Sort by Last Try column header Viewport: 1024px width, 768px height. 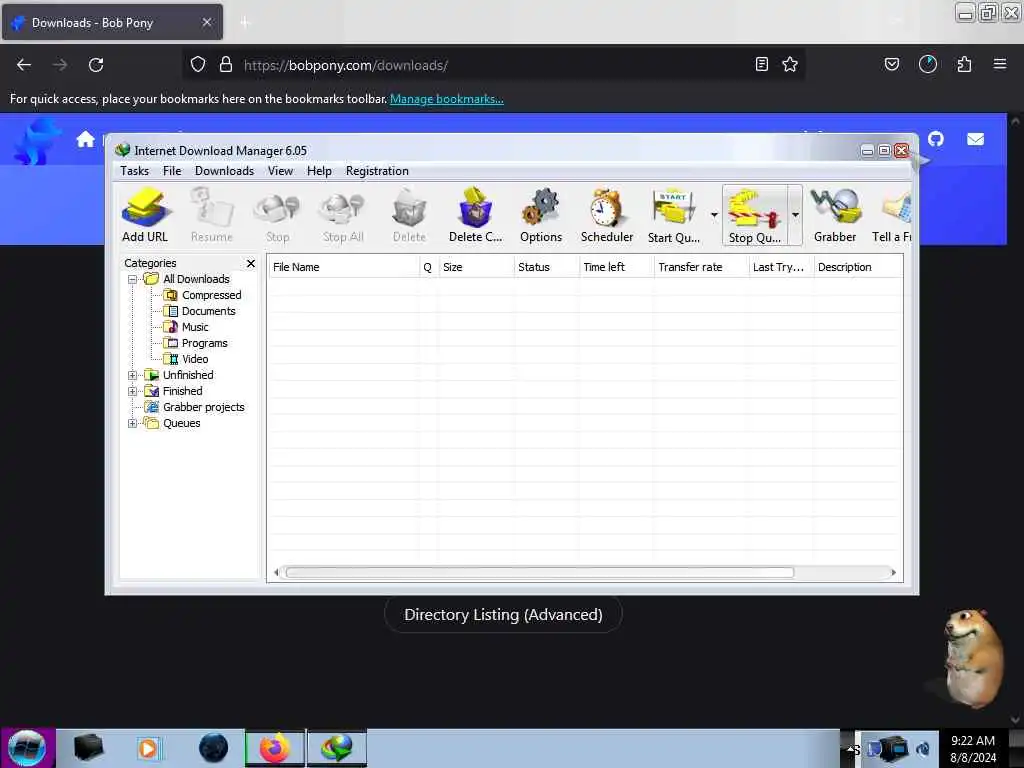782,267
